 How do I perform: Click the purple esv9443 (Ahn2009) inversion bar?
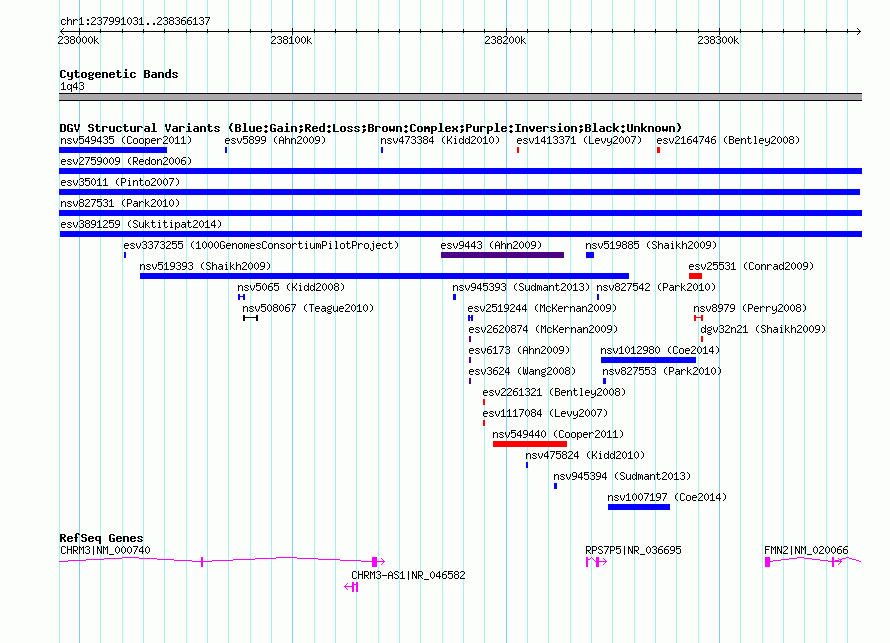pos(502,255)
